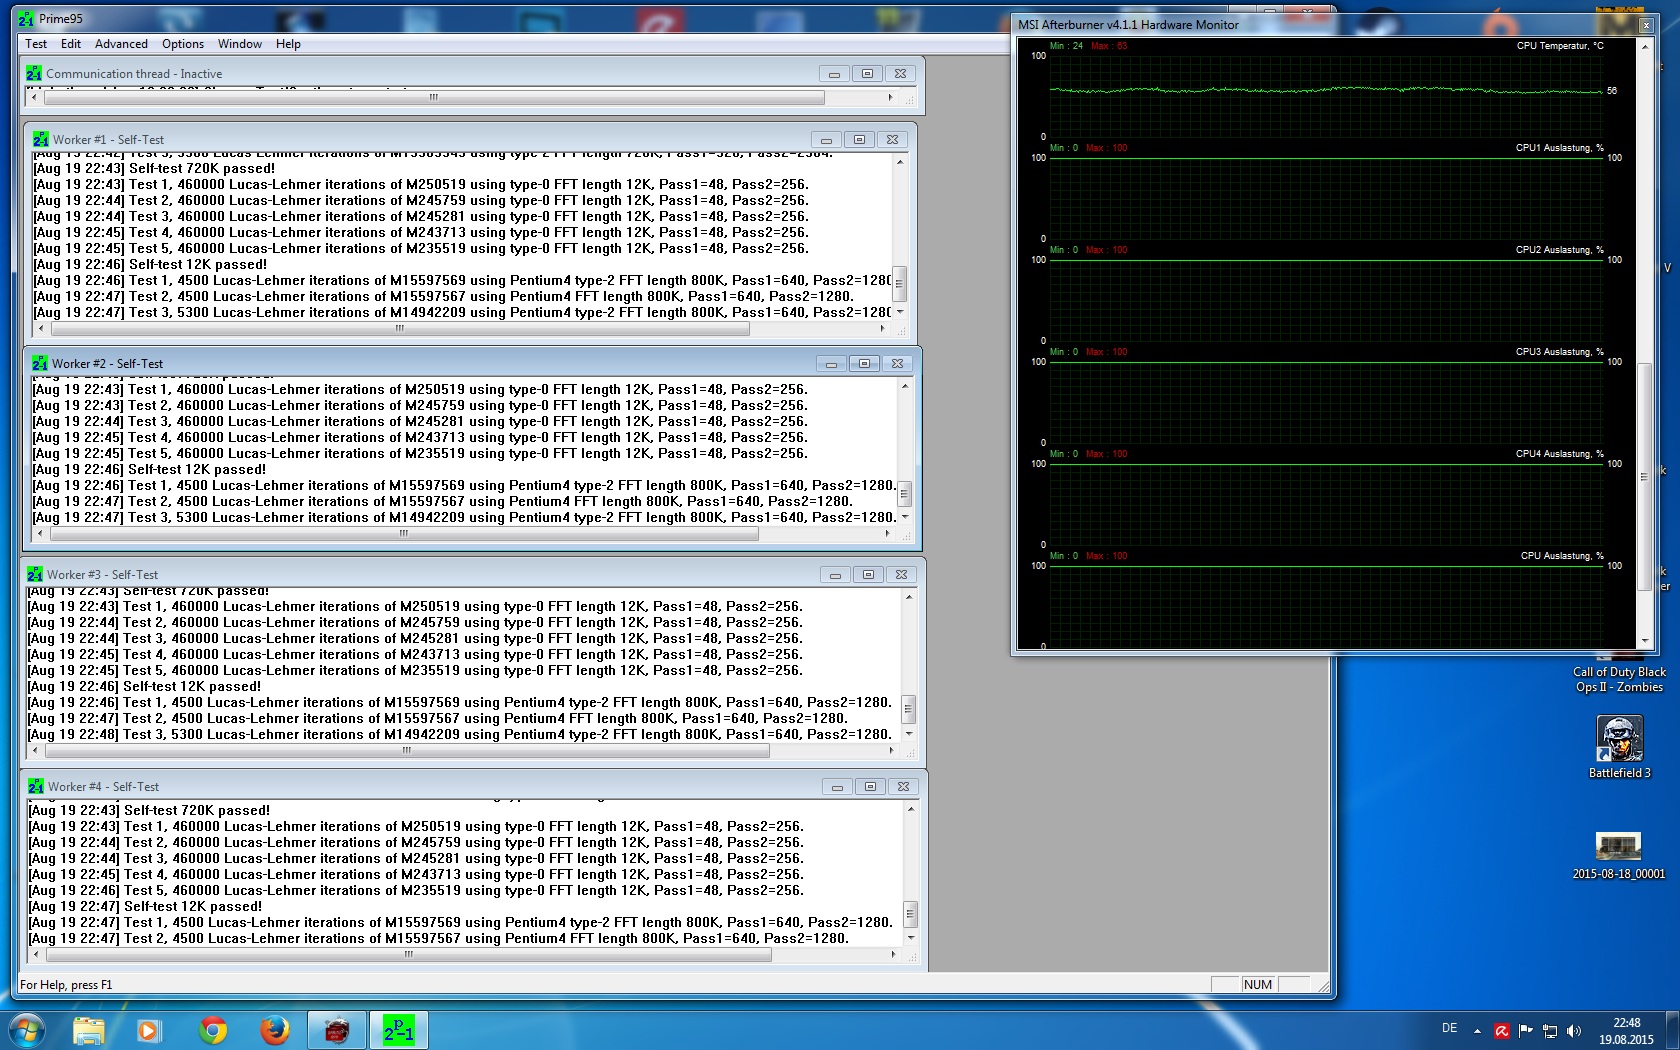1680x1050 pixels.
Task: Click Worker #3 vertical scrollbar thumb
Action: coord(908,710)
